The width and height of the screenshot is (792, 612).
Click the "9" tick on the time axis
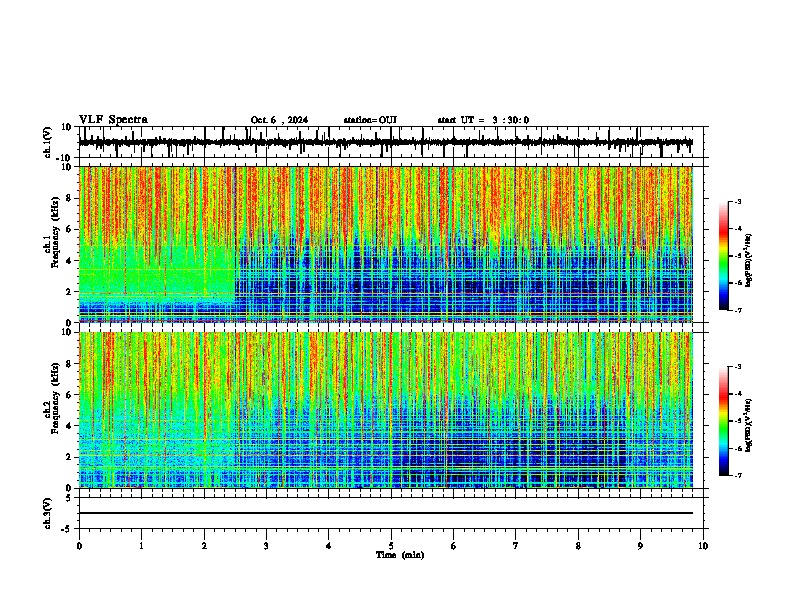640,546
